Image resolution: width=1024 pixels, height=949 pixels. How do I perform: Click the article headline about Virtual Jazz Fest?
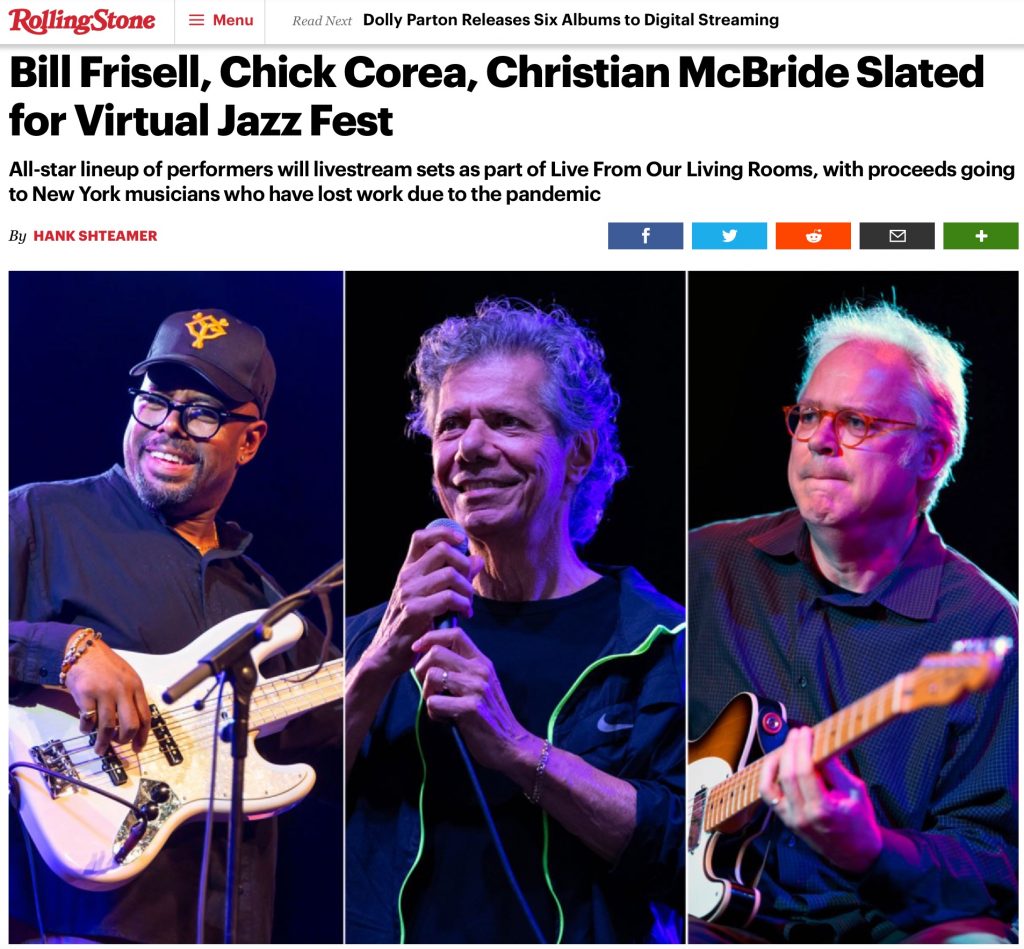[496, 96]
